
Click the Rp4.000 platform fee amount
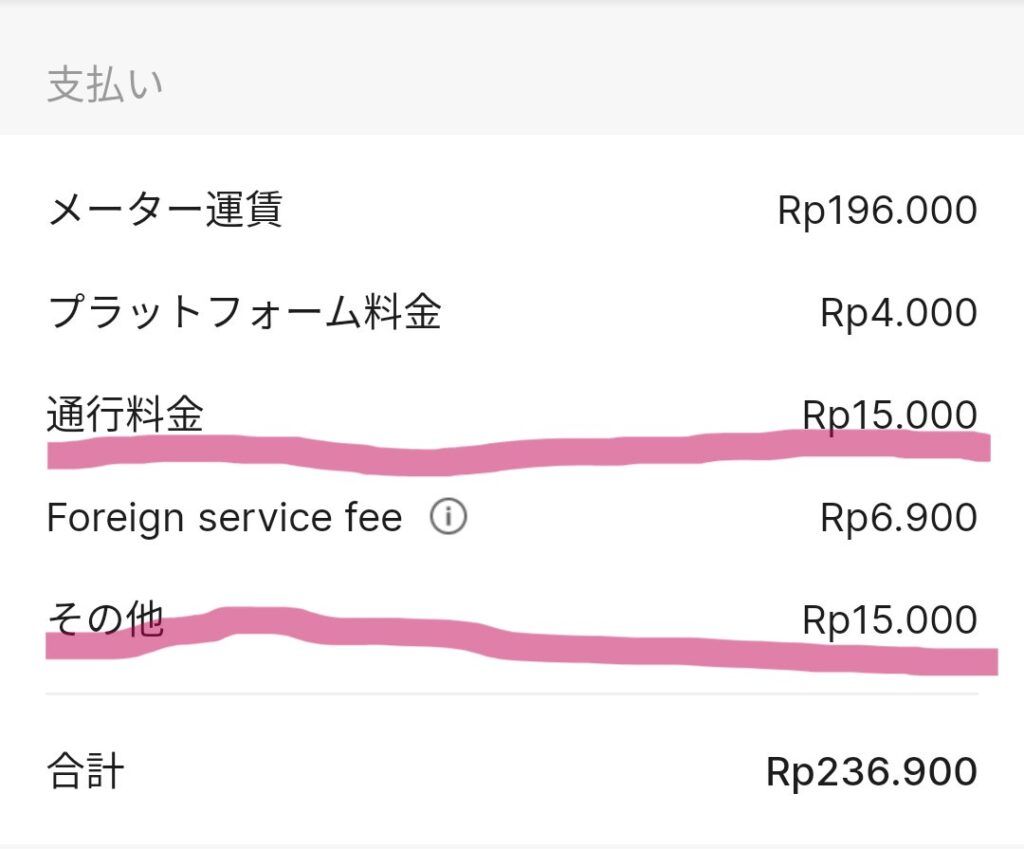point(898,313)
